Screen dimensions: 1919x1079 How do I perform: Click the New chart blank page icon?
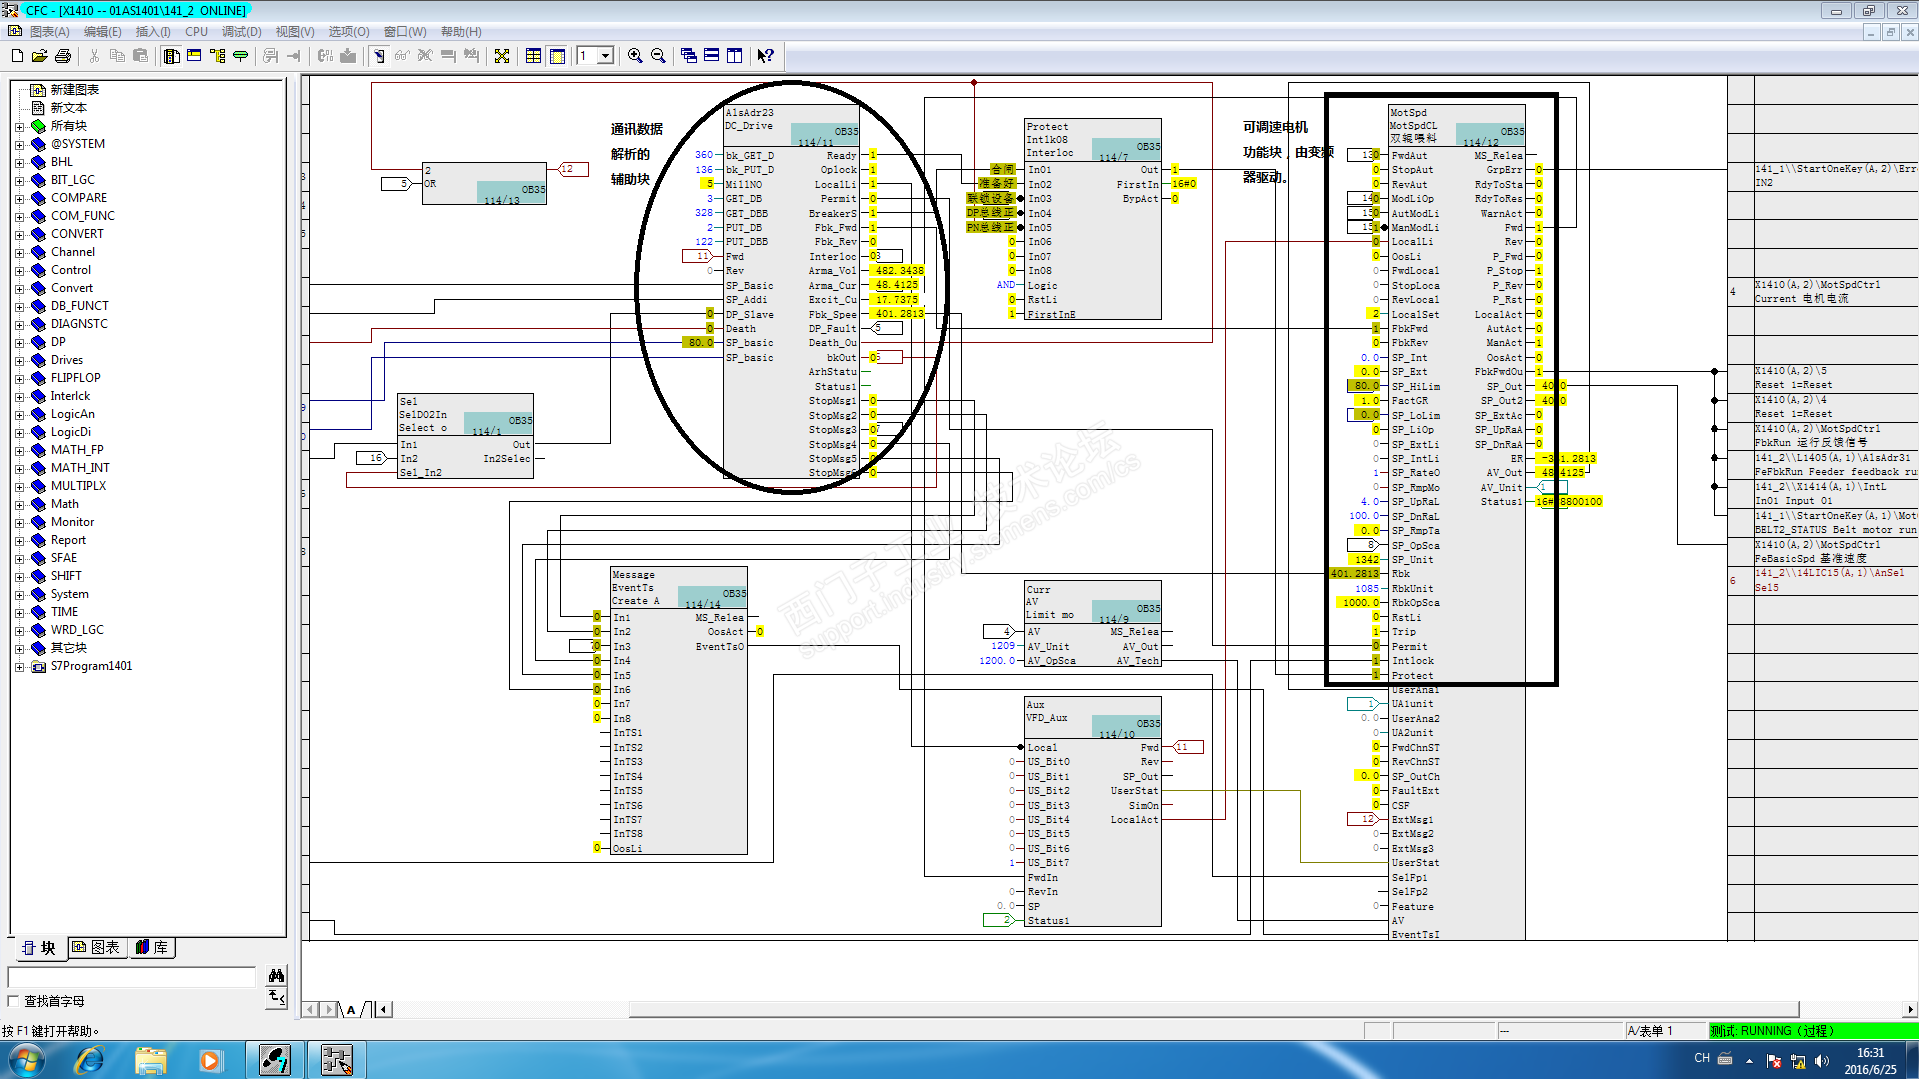point(17,56)
